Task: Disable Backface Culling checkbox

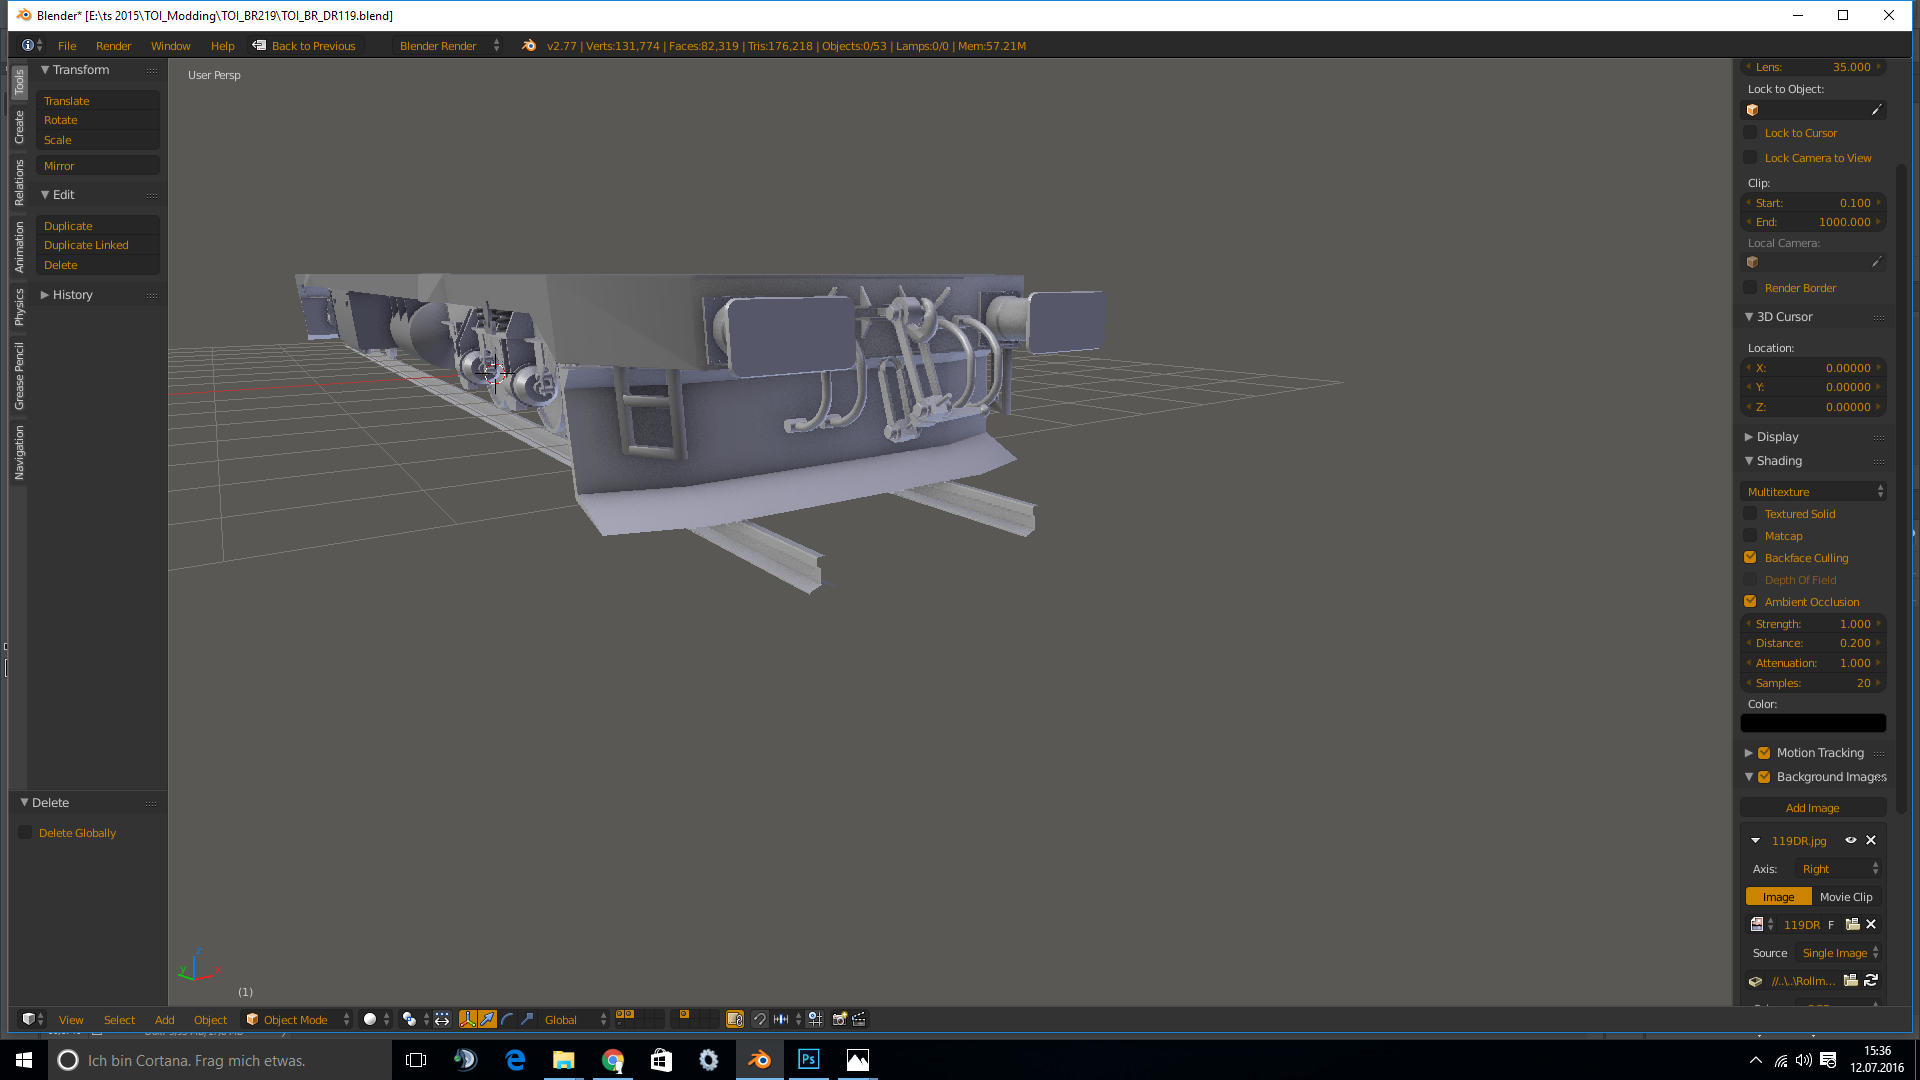Action: pyautogui.click(x=1750, y=558)
